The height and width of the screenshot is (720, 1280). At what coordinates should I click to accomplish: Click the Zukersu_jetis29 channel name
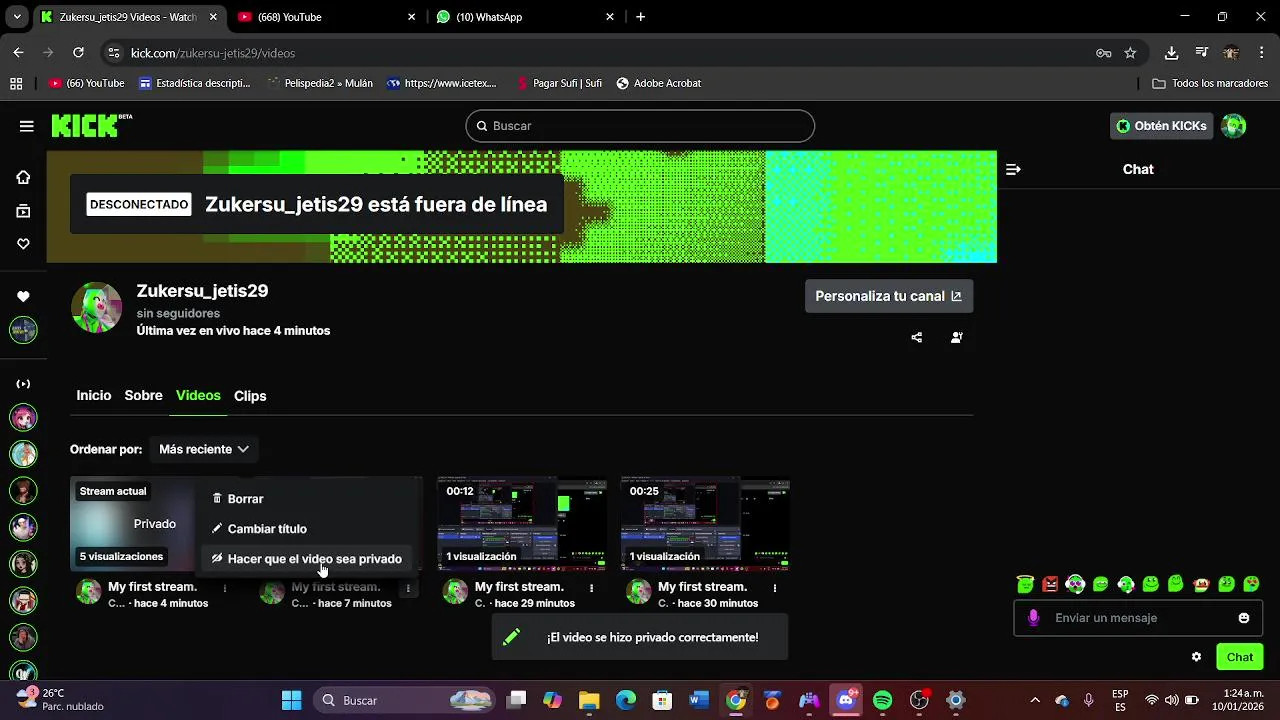coord(202,291)
